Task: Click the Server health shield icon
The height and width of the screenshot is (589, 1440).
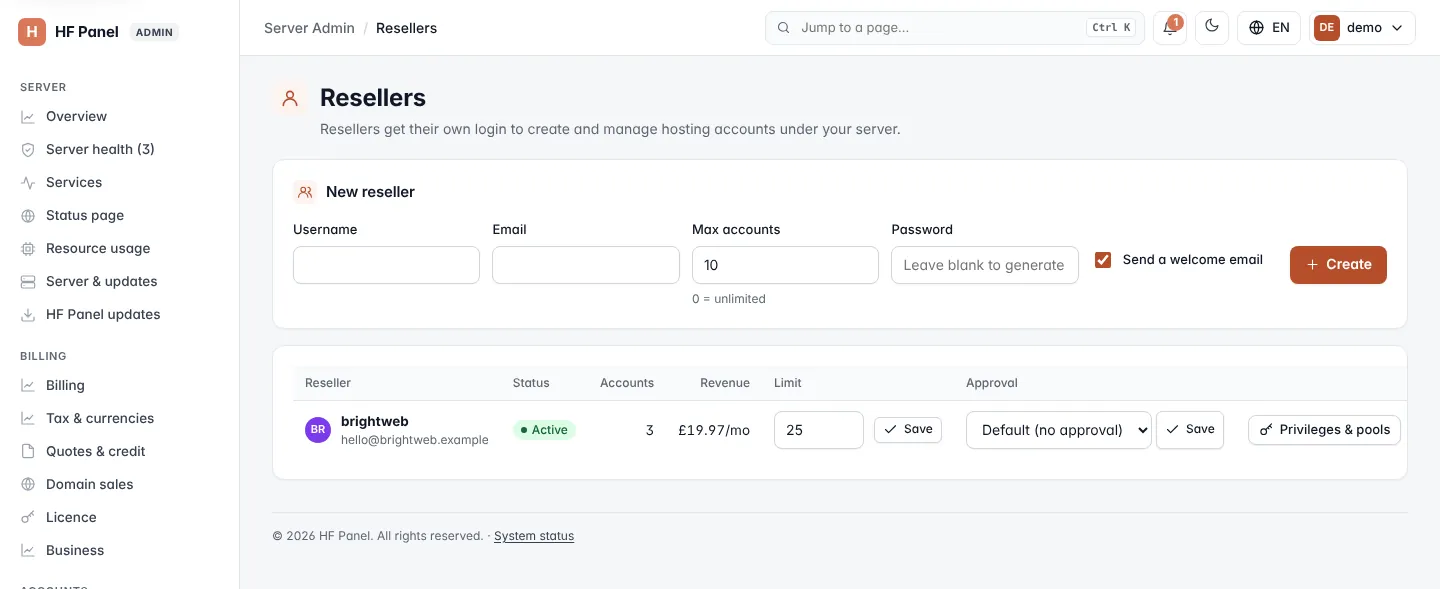Action: [x=28, y=150]
